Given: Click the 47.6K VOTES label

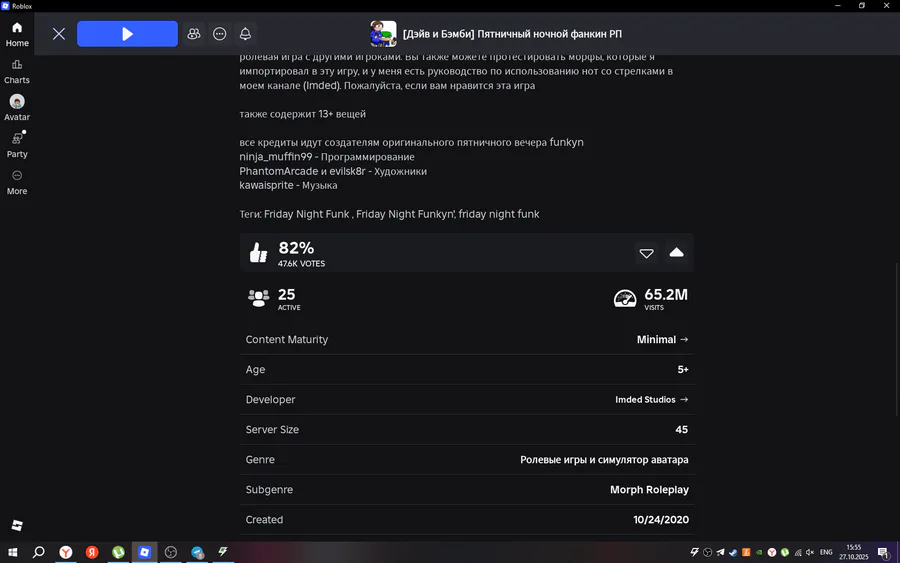Looking at the screenshot, I should click(301, 263).
